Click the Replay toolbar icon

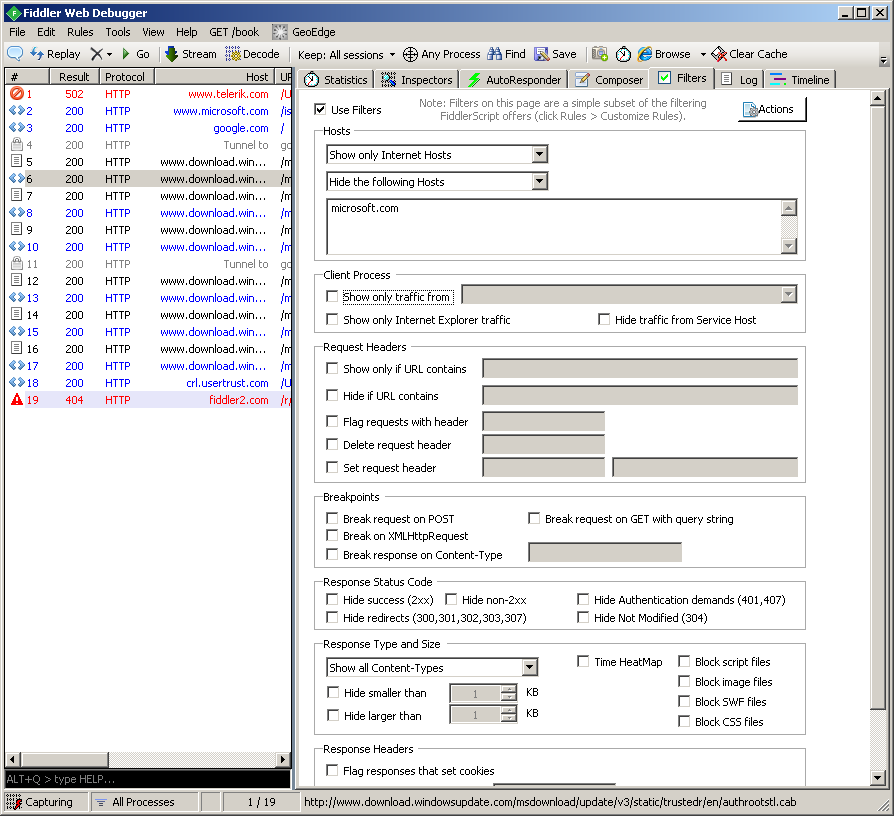click(x=37, y=54)
